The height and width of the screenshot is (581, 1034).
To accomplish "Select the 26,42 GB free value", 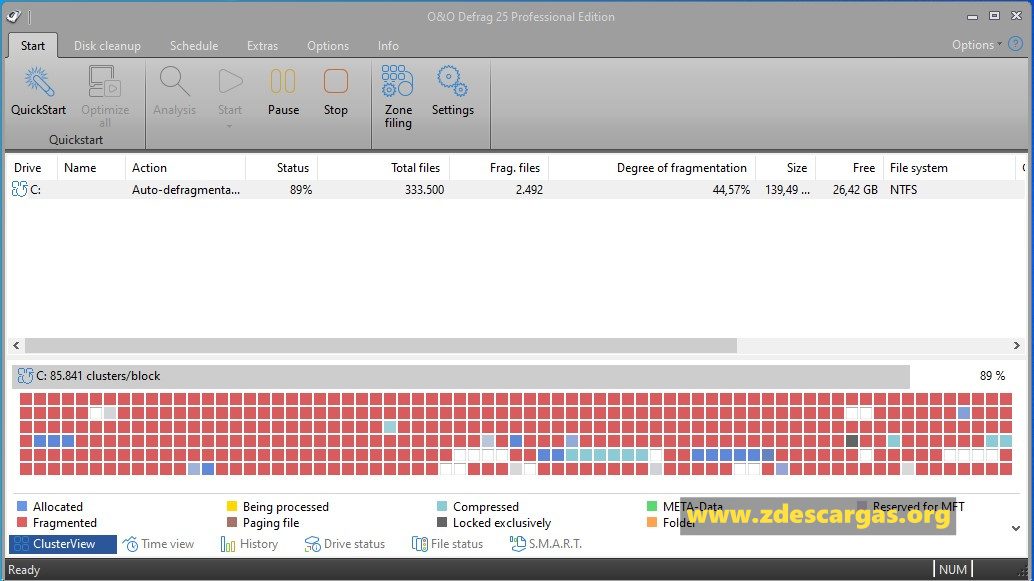I will pos(855,189).
